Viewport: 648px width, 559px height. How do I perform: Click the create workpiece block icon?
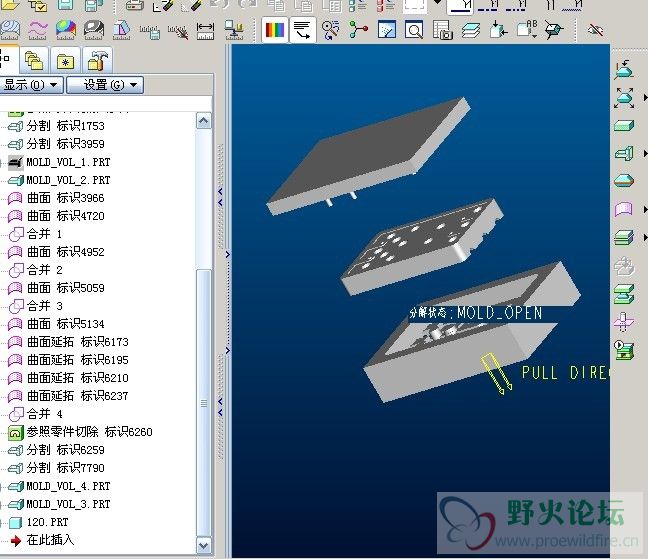tap(624, 125)
